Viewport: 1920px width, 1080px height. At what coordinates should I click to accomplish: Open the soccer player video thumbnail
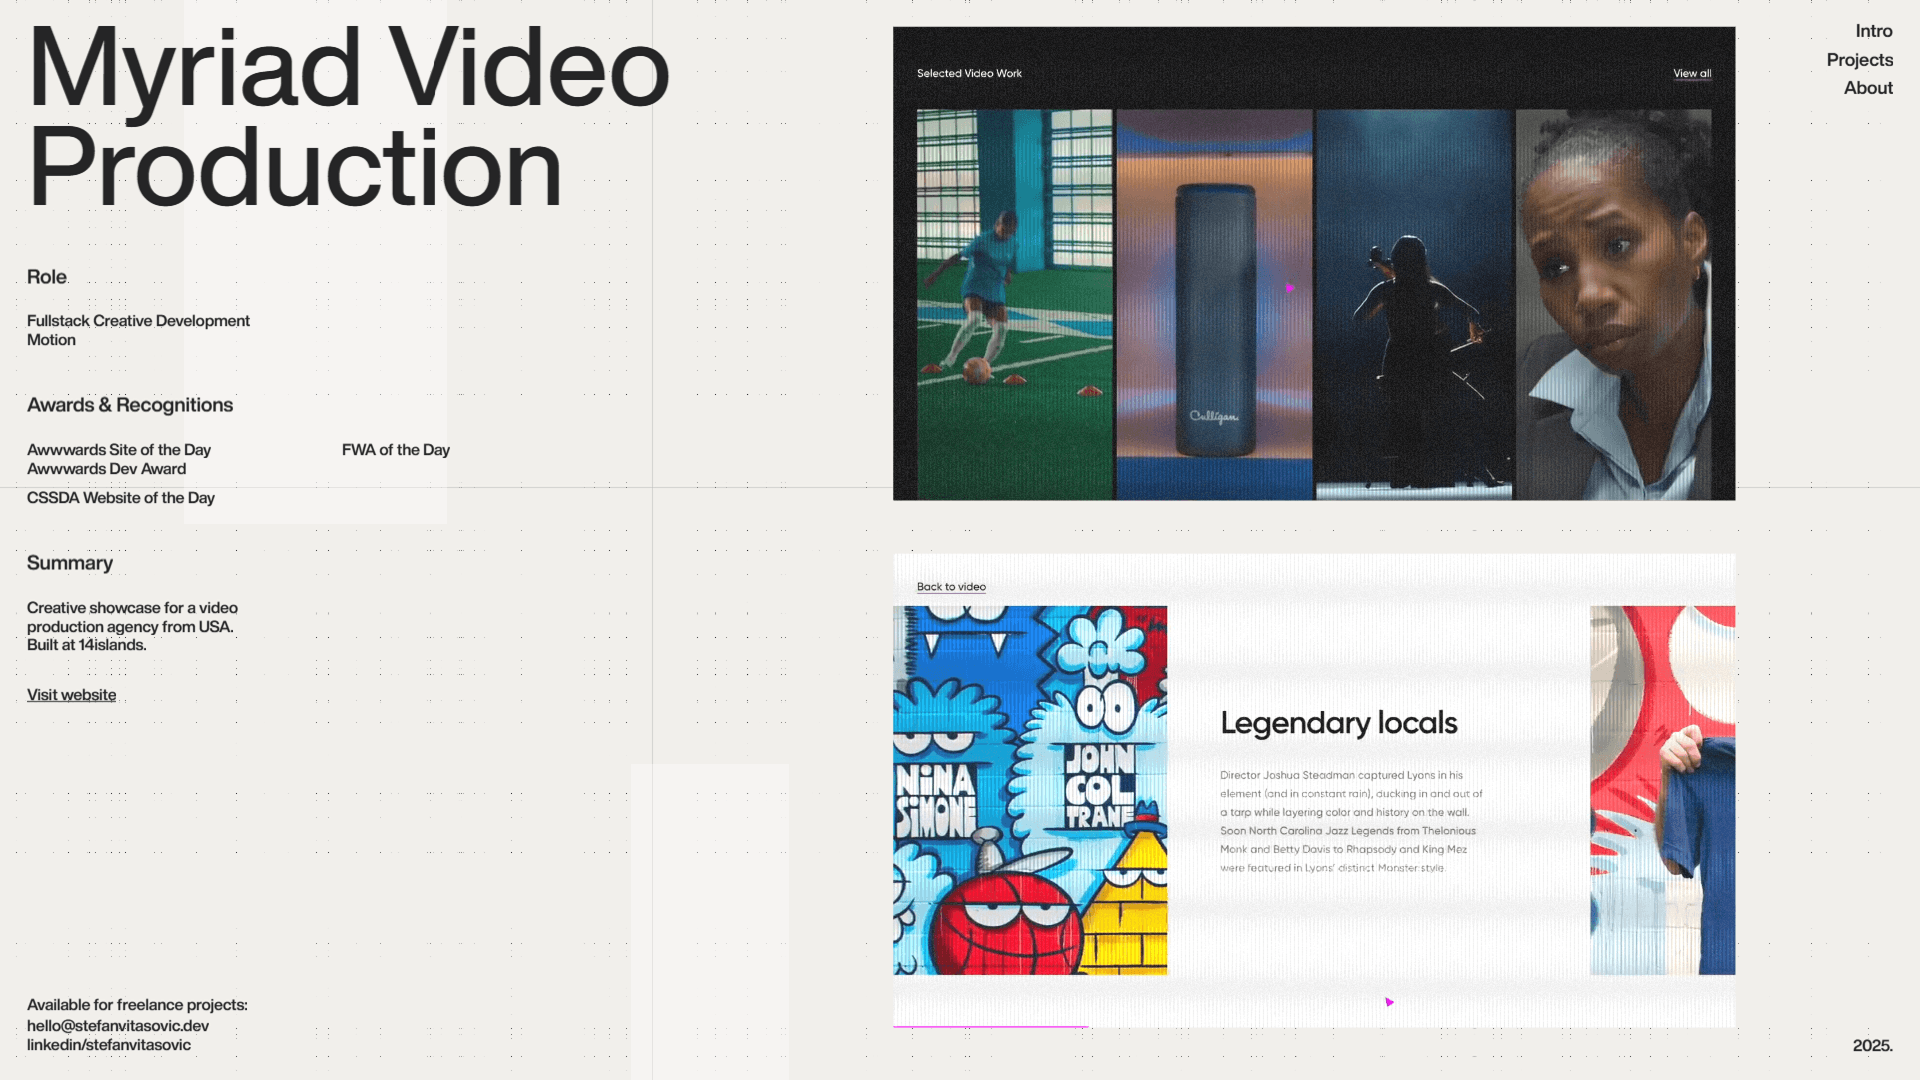tap(1014, 304)
